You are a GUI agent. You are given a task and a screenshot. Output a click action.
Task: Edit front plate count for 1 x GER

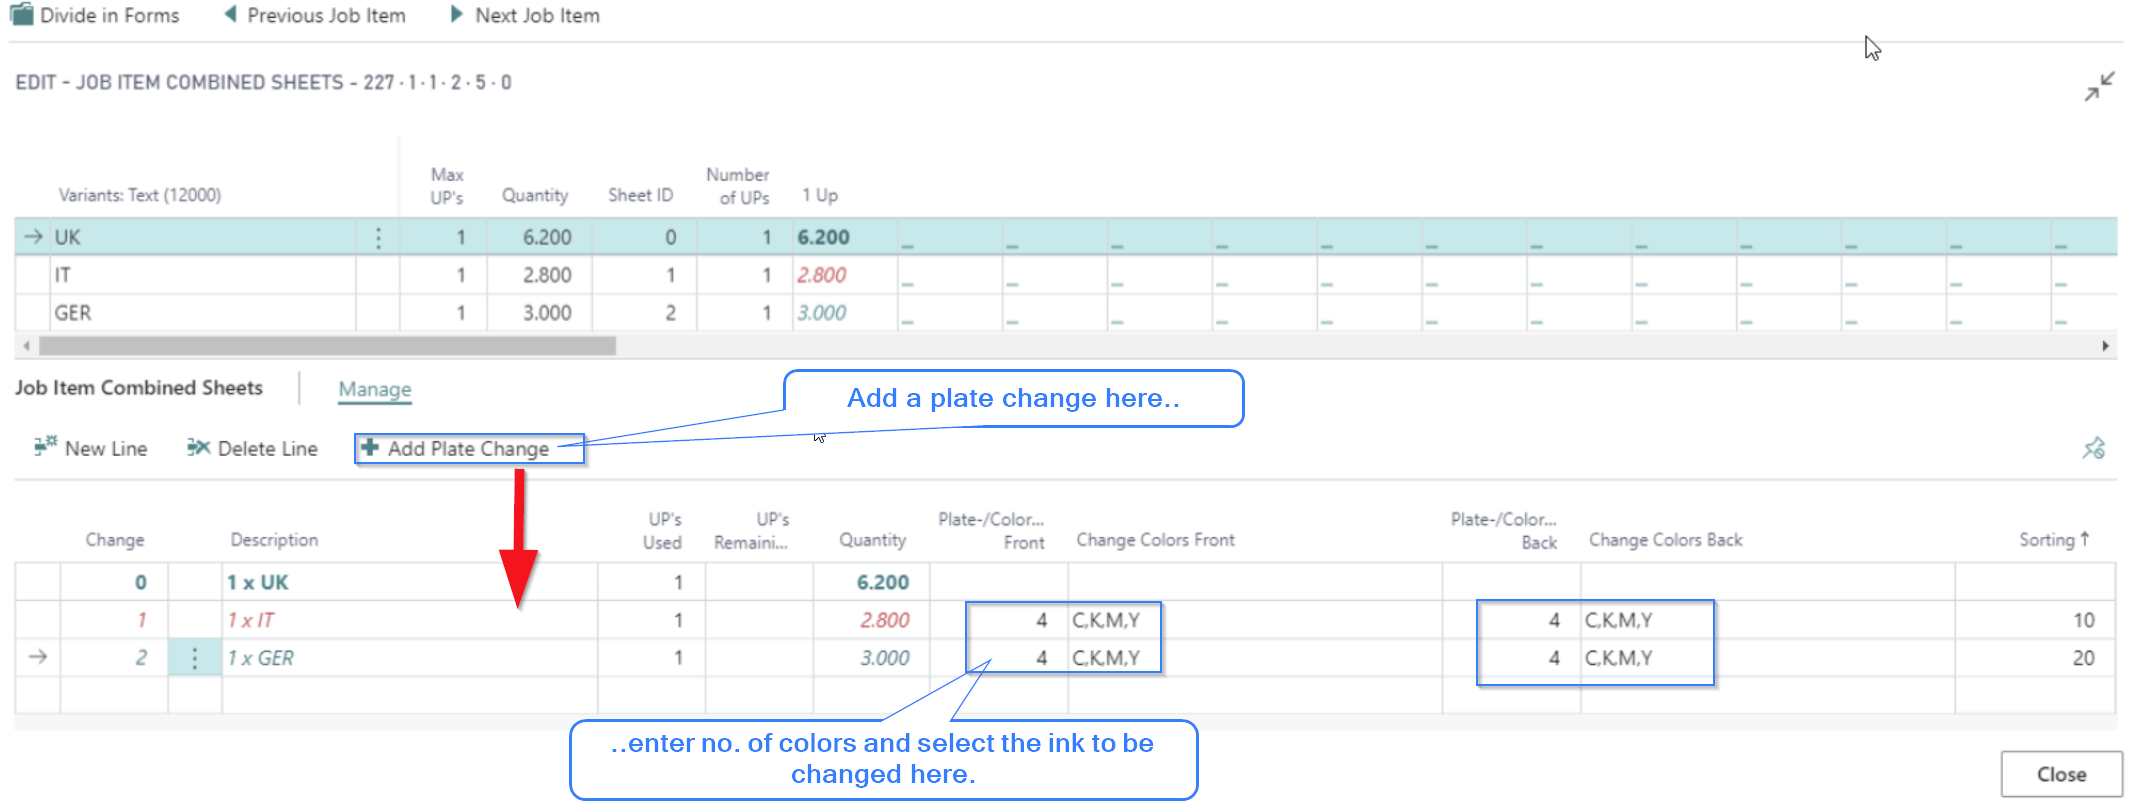(1000, 658)
